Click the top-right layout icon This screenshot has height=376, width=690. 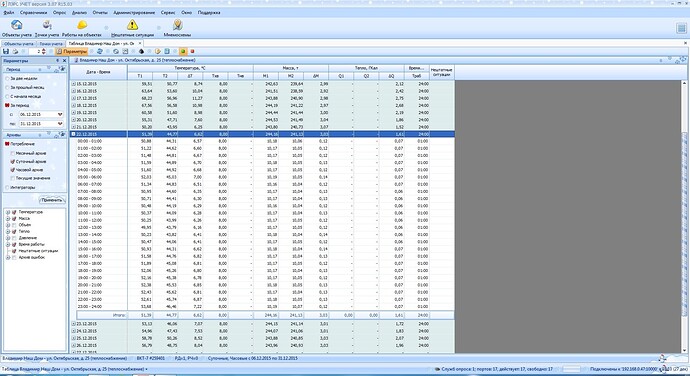(681, 28)
